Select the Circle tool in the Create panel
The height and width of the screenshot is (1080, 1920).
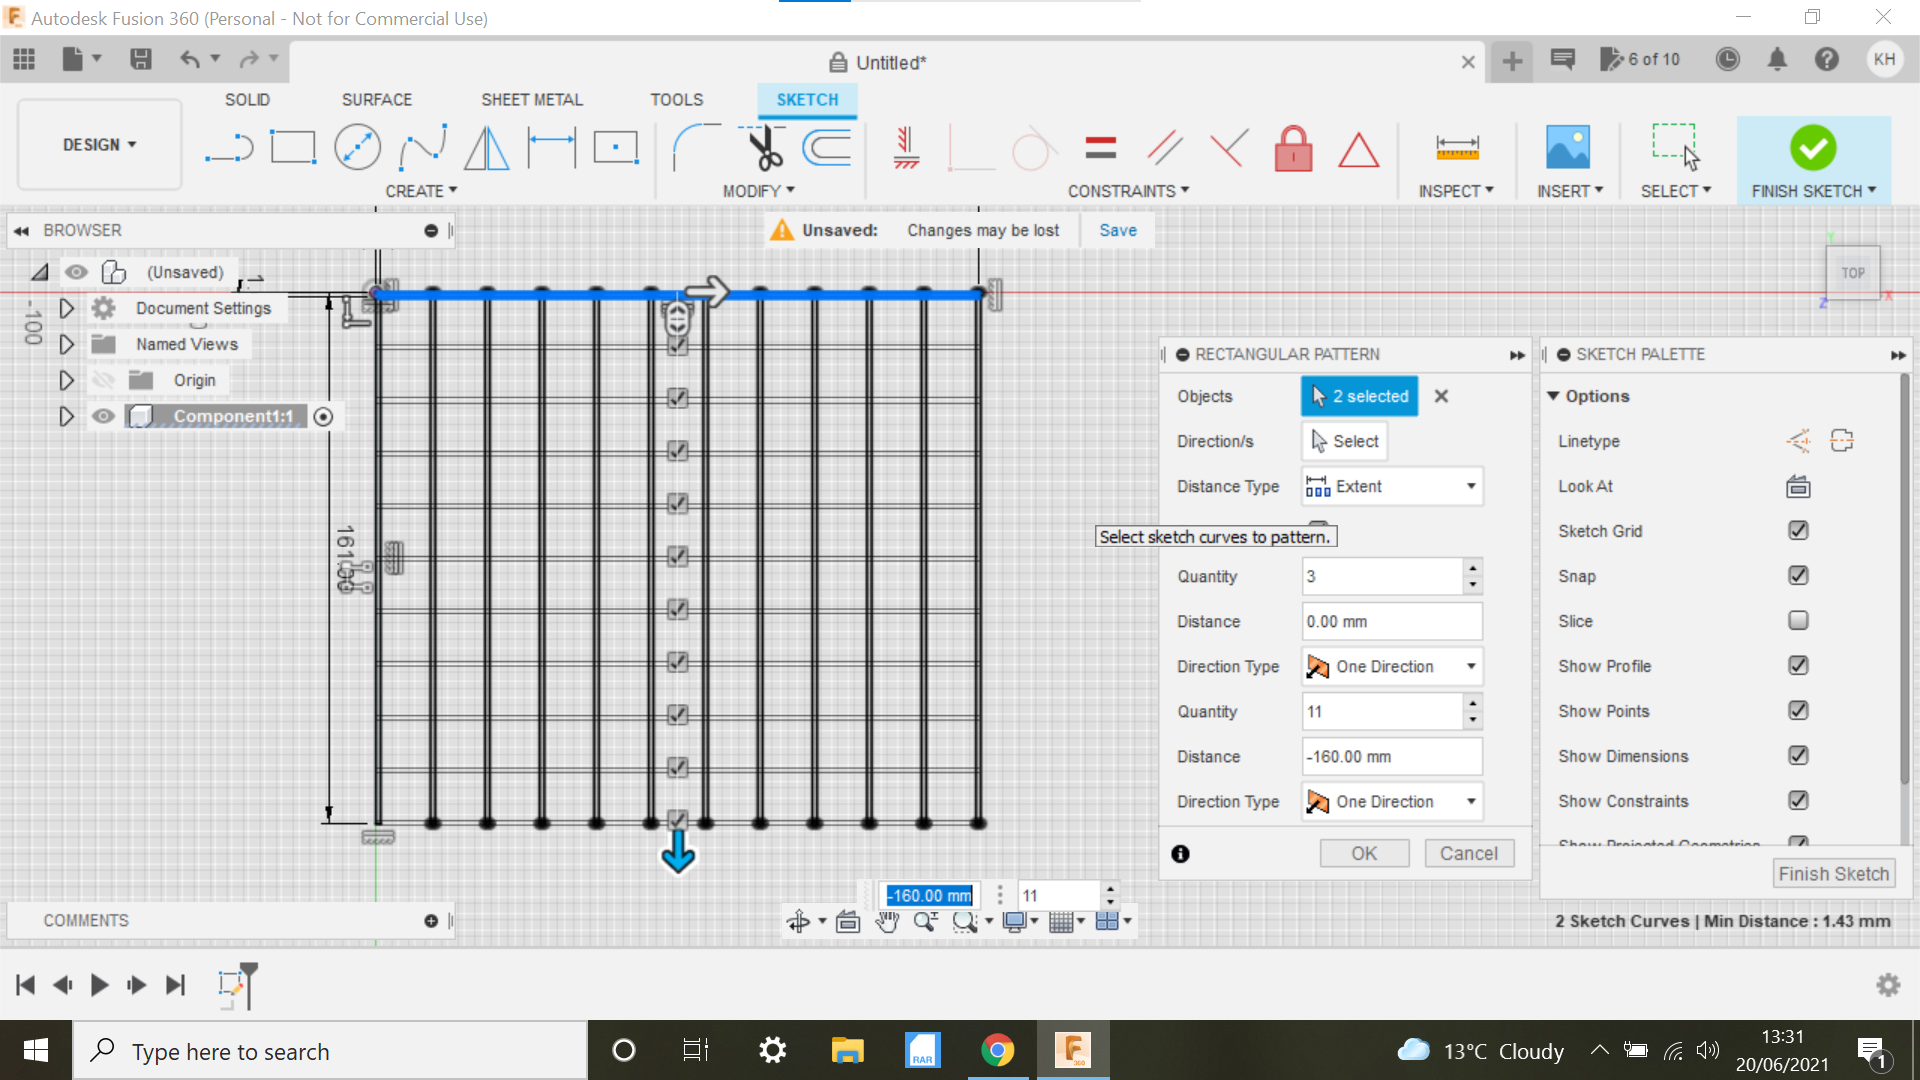tap(357, 146)
